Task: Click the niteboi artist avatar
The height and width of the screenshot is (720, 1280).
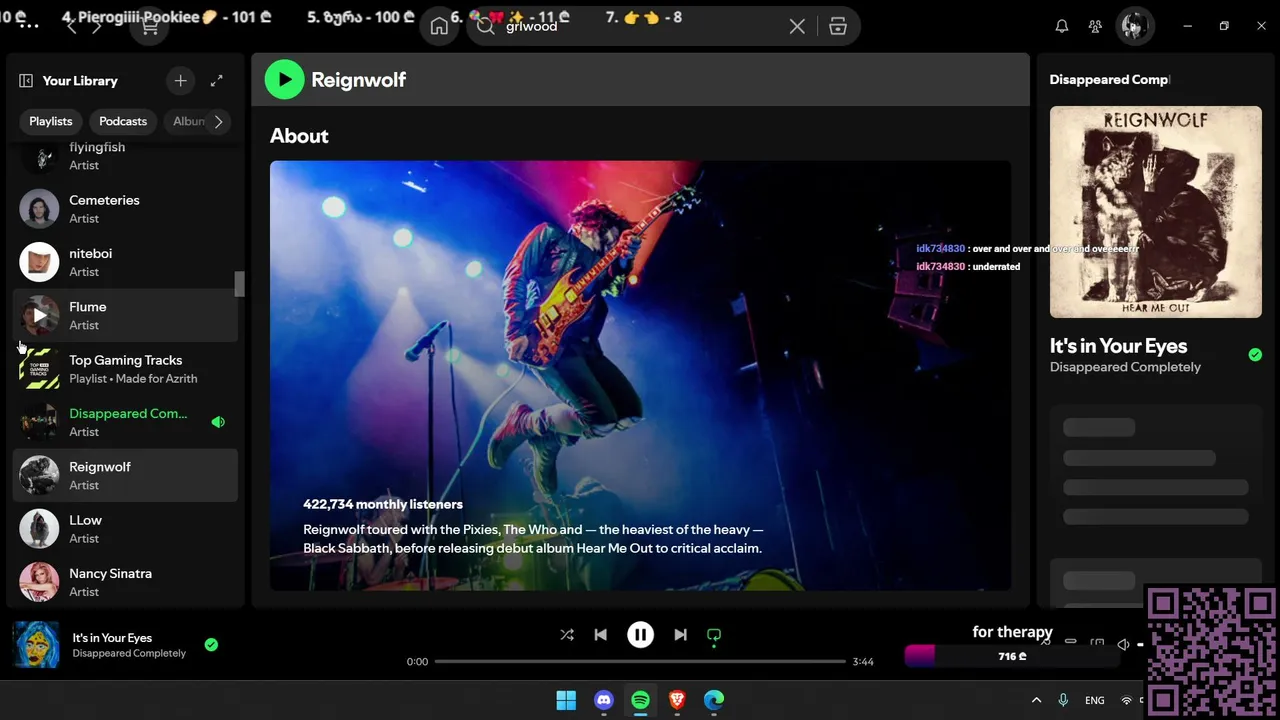Action: (39, 262)
